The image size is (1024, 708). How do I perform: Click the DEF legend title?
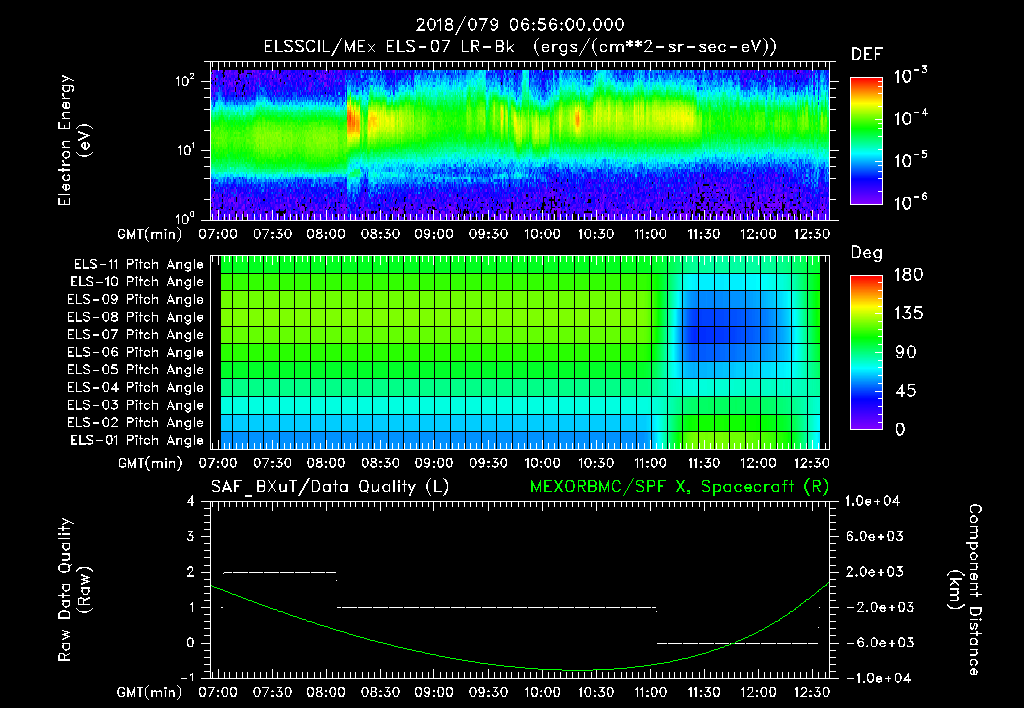point(867,55)
